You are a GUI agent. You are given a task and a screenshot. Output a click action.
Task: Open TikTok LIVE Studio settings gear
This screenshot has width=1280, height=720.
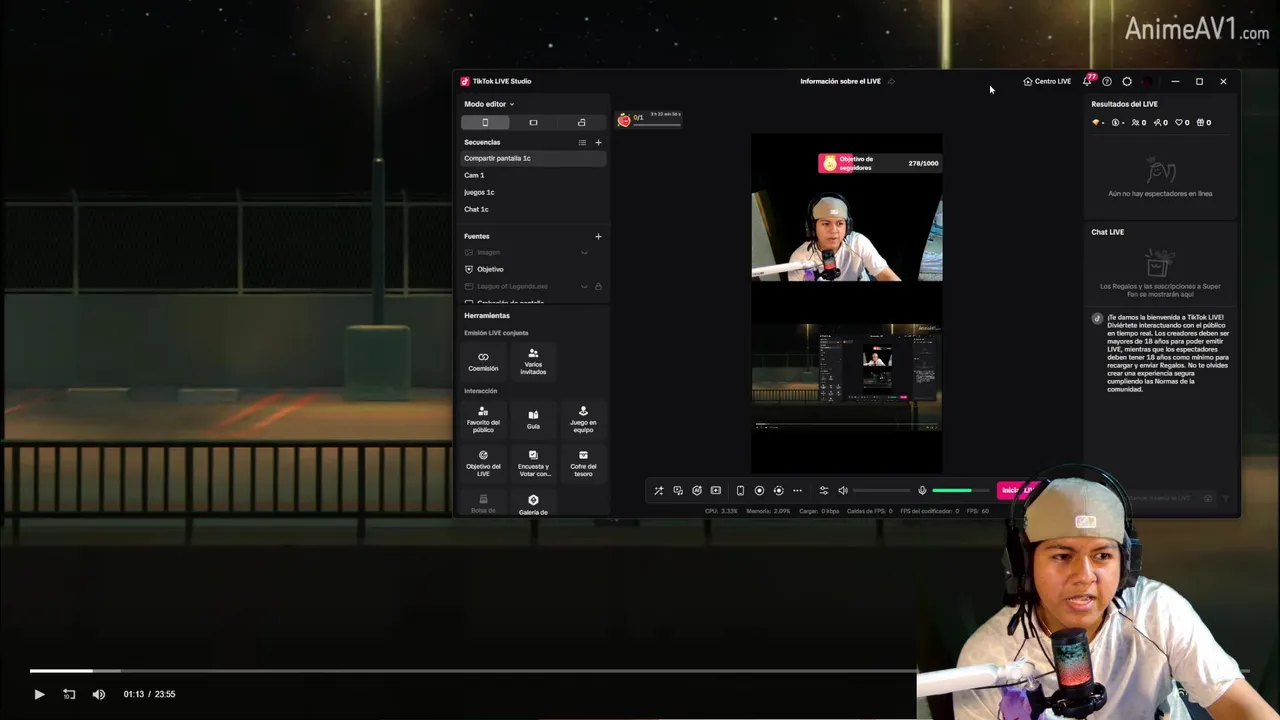(1127, 81)
